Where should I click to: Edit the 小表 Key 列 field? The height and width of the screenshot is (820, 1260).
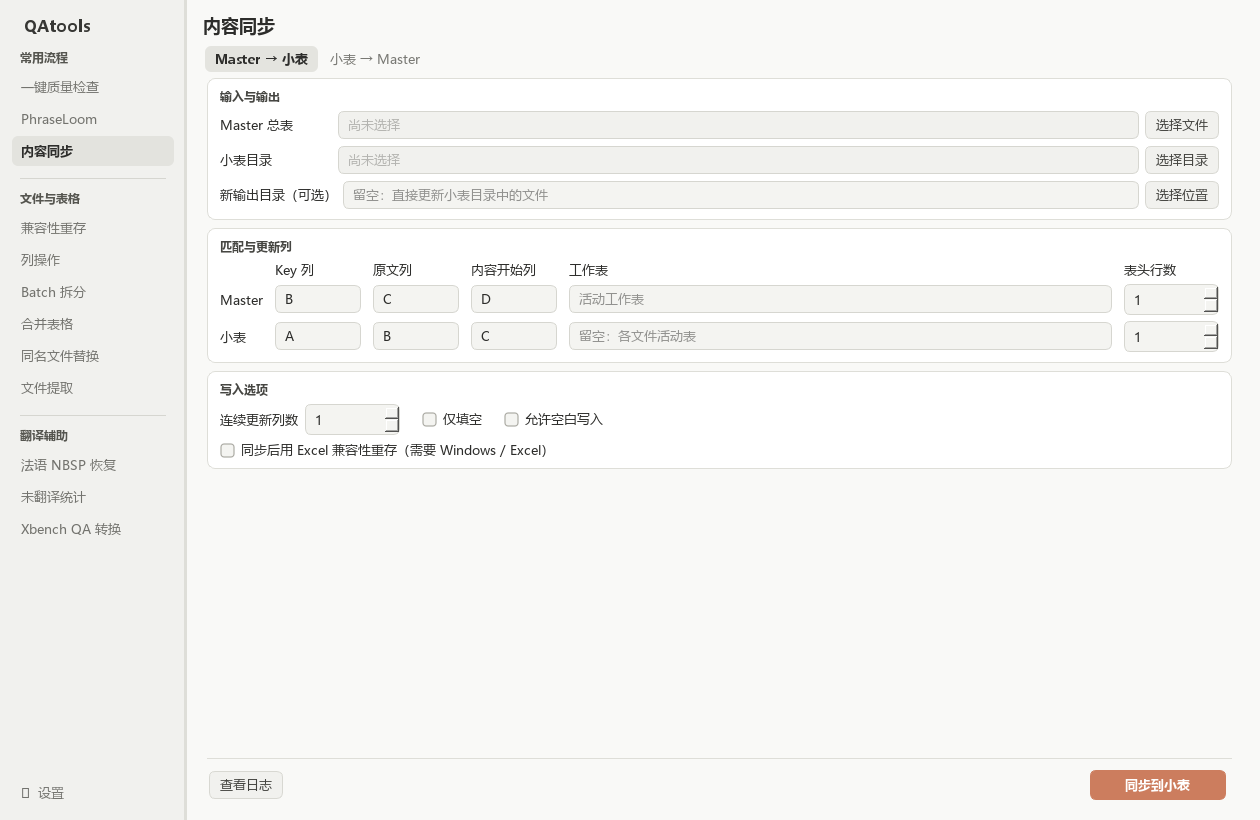coord(318,336)
